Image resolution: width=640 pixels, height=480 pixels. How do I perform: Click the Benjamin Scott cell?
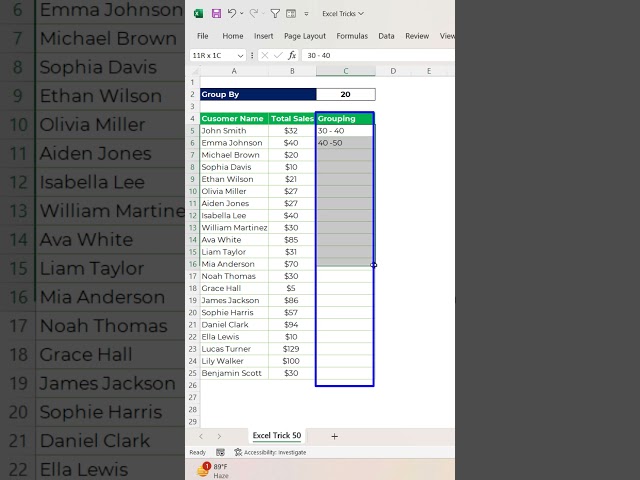coord(234,373)
